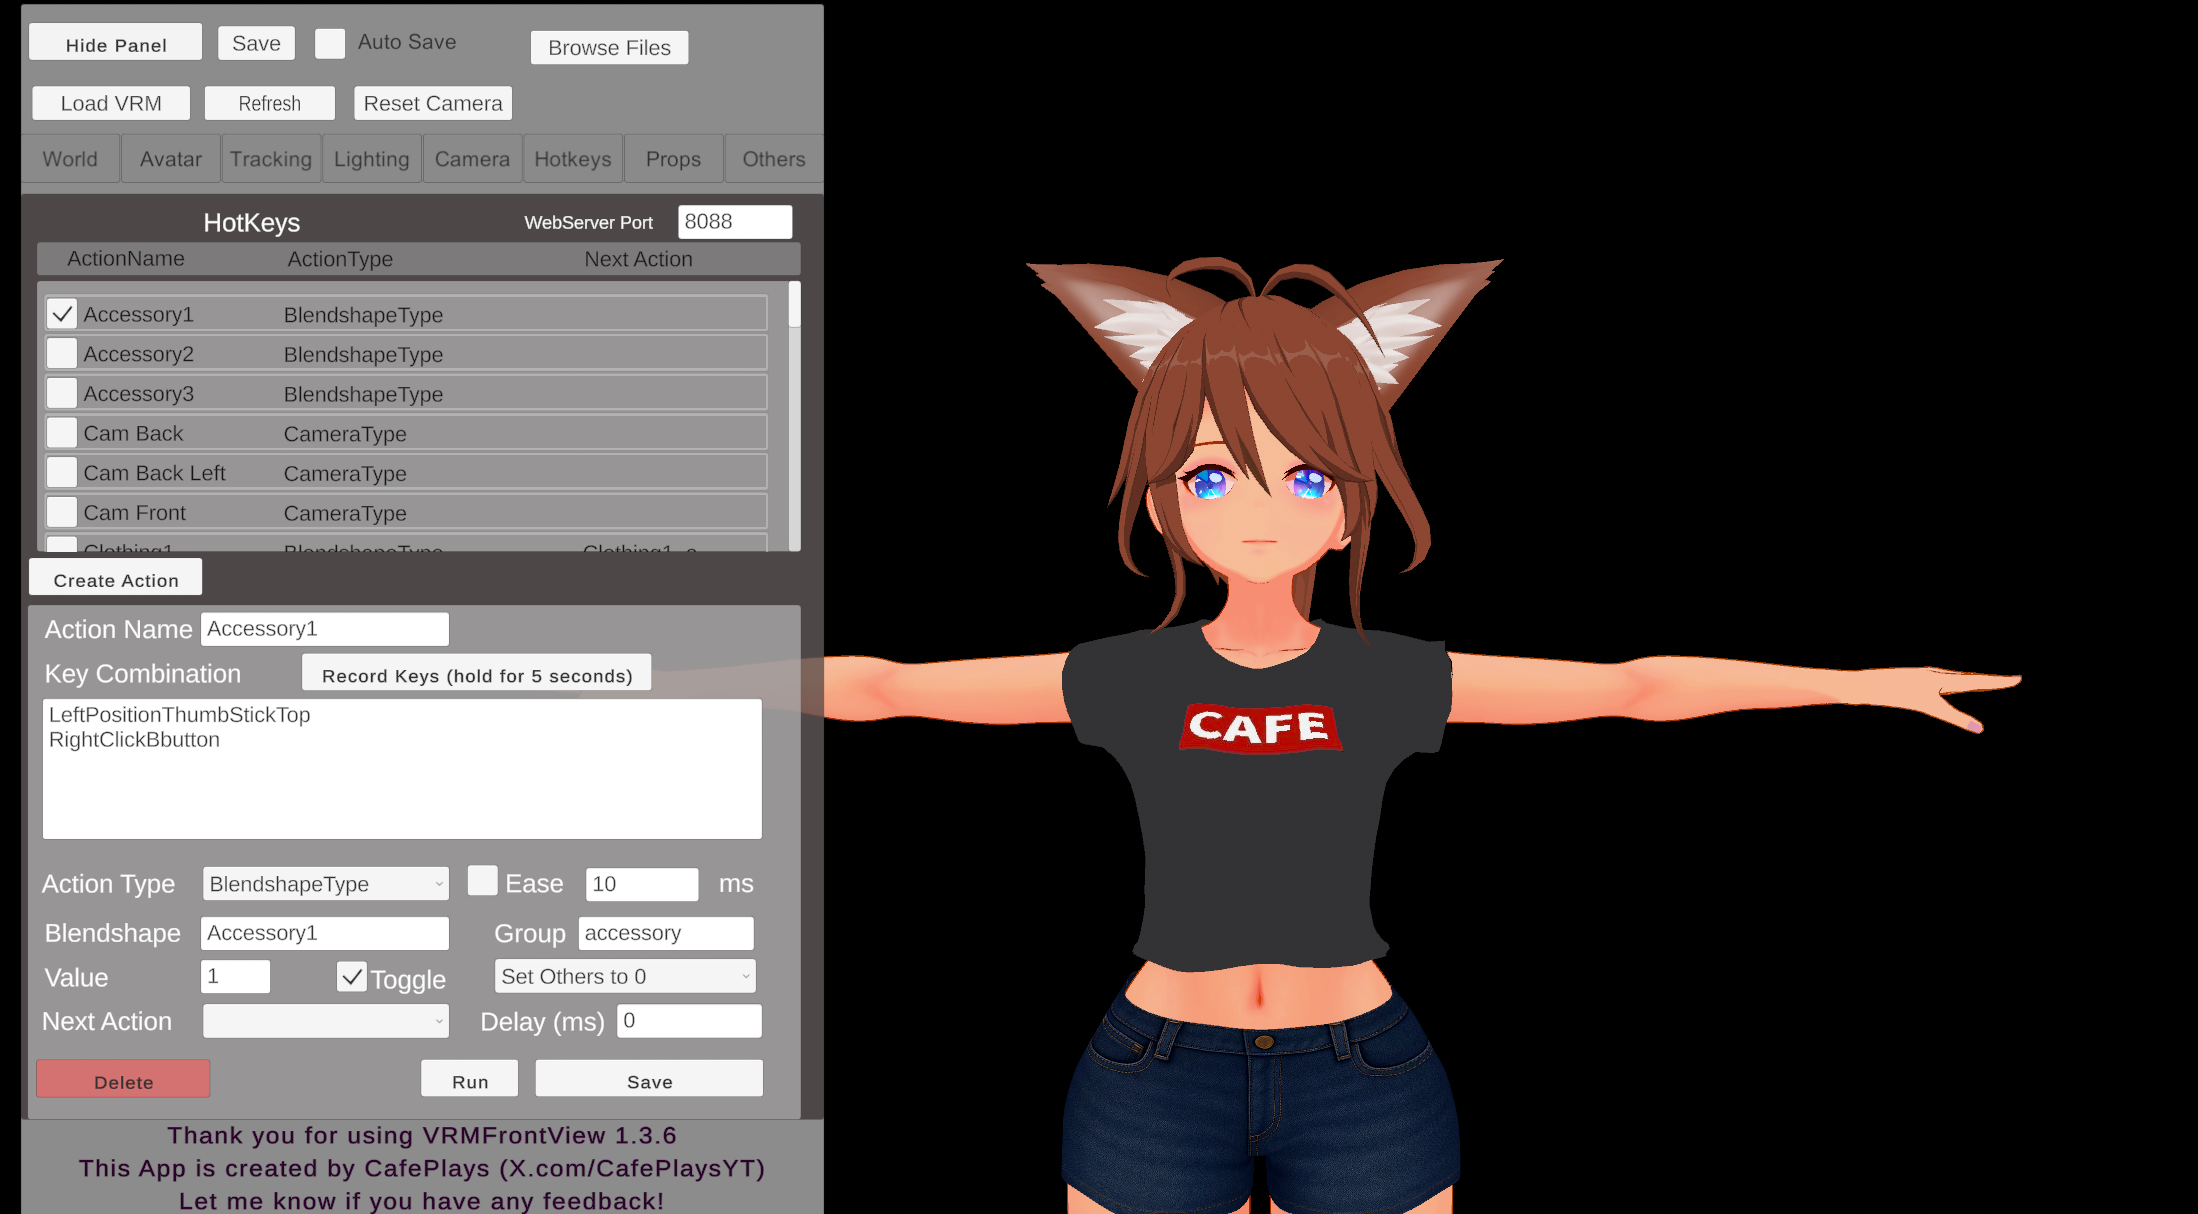Click Browse Files button
This screenshot has width=2198, height=1214.
[609, 47]
